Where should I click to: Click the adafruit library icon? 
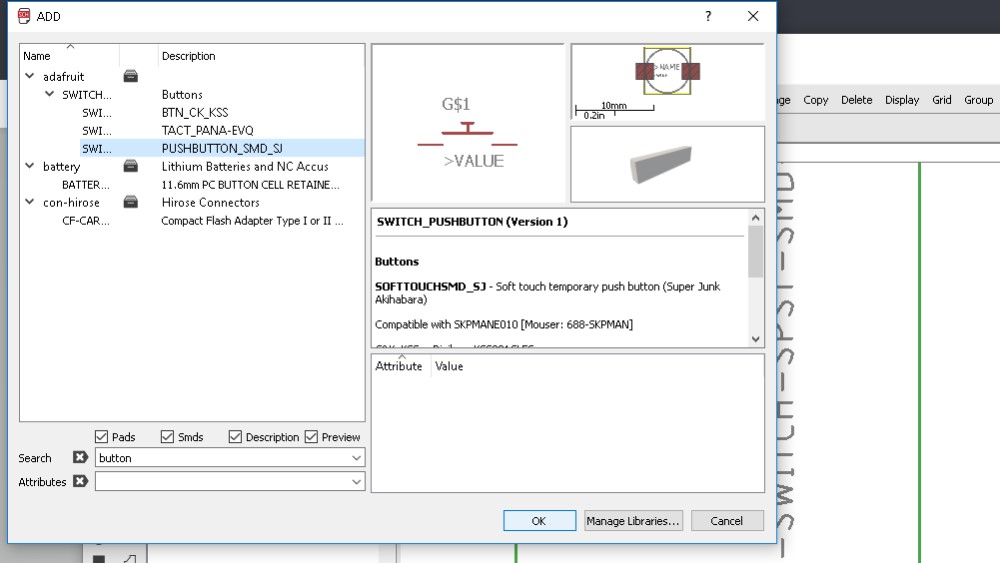(131, 77)
